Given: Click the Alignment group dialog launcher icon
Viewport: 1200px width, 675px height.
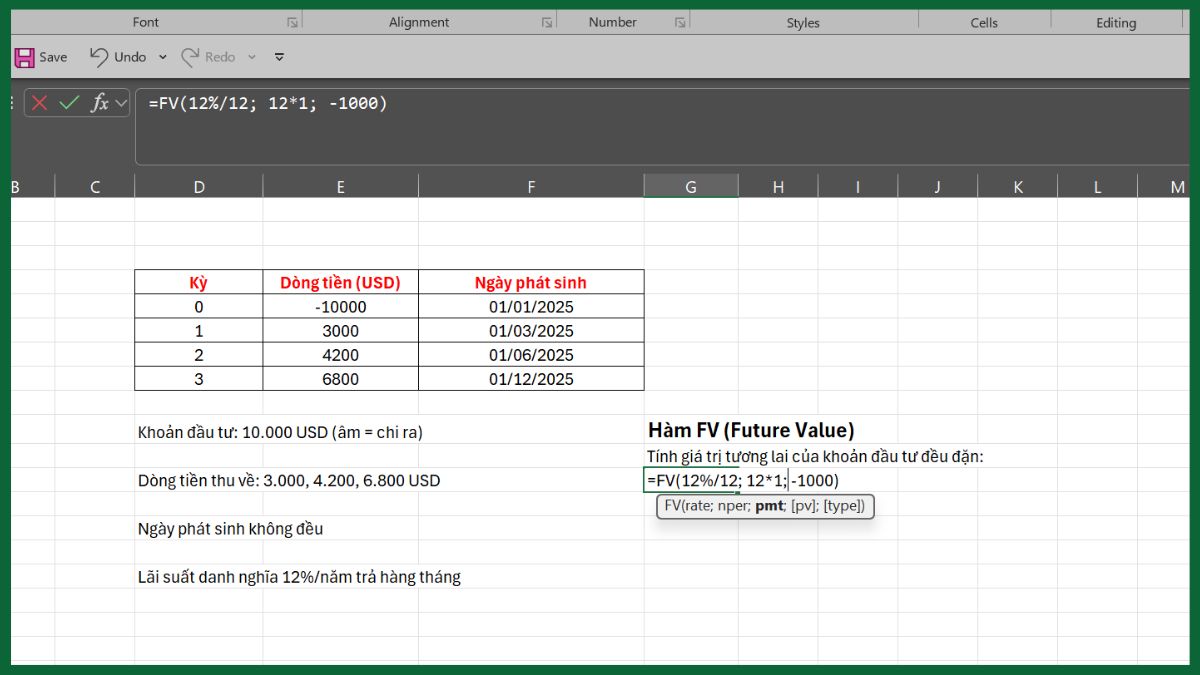Looking at the screenshot, I should [546, 20].
